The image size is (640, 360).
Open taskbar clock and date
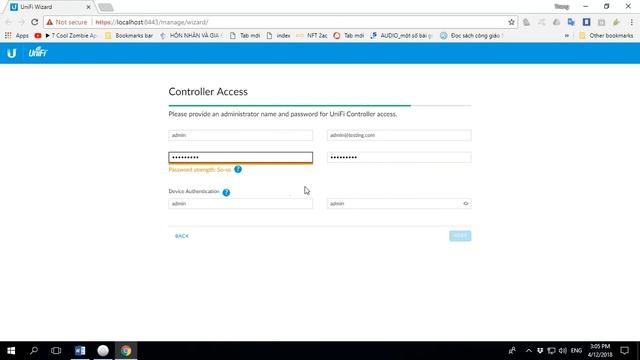pyautogui.click(x=600, y=351)
